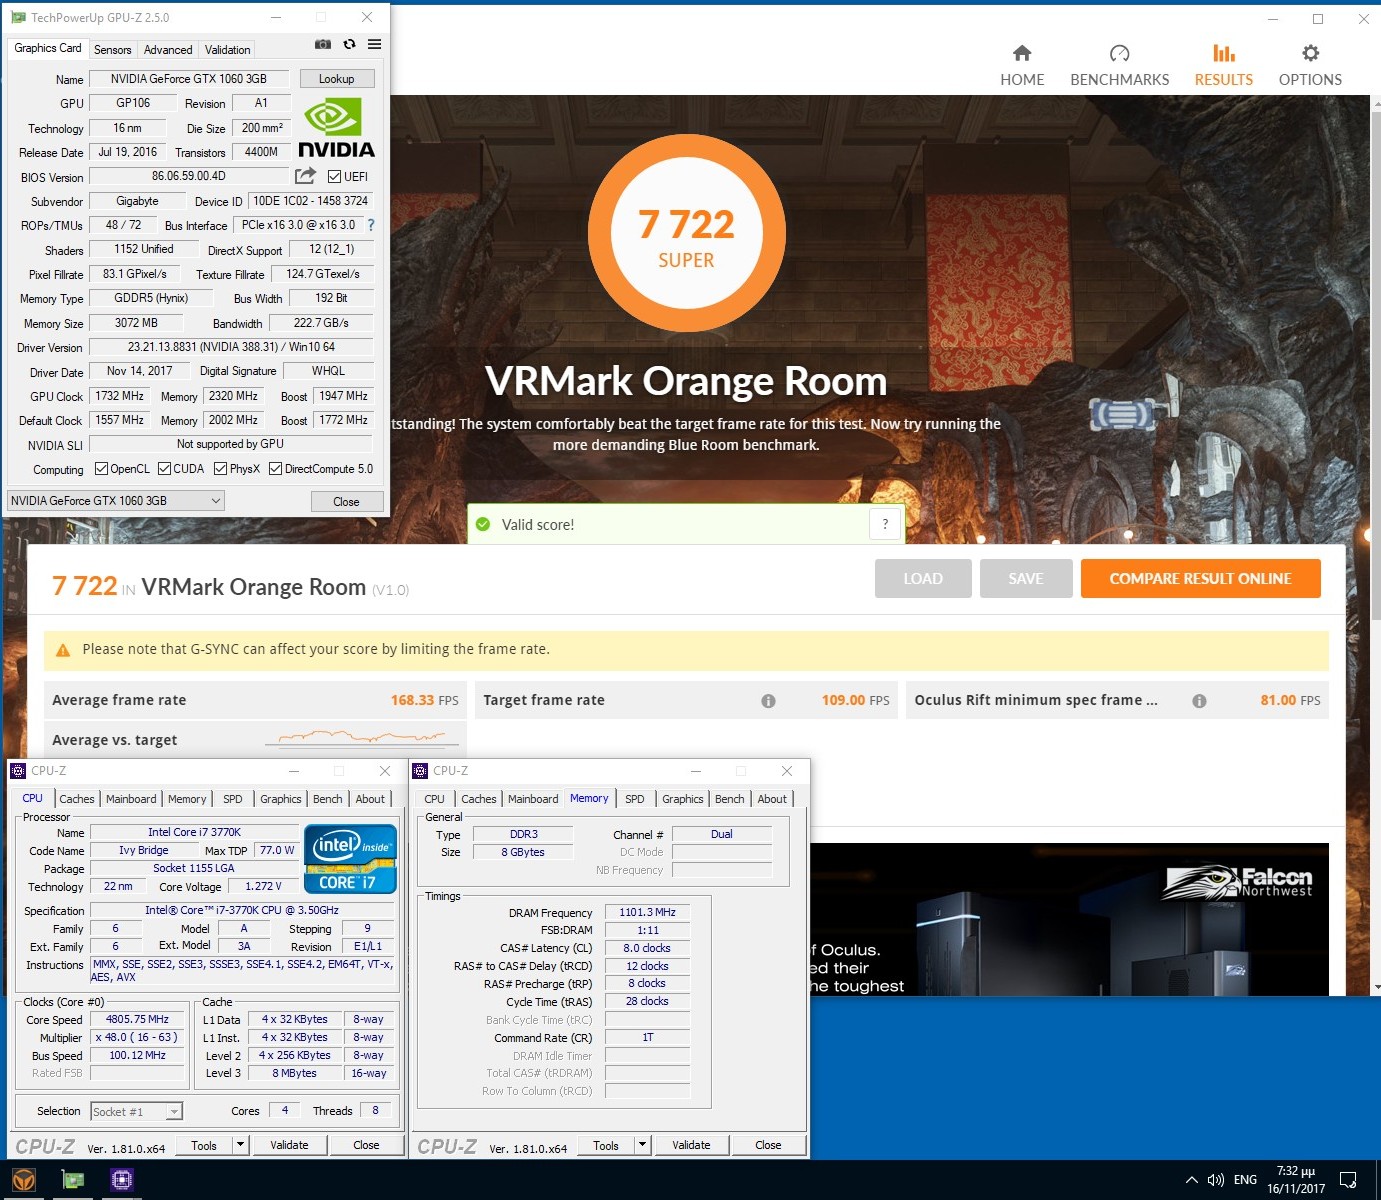Click the Lookup button in GPU-Z

click(x=337, y=79)
